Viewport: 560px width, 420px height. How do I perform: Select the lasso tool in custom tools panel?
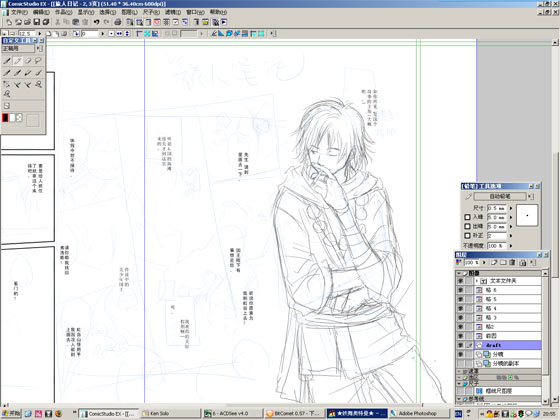[x=38, y=61]
